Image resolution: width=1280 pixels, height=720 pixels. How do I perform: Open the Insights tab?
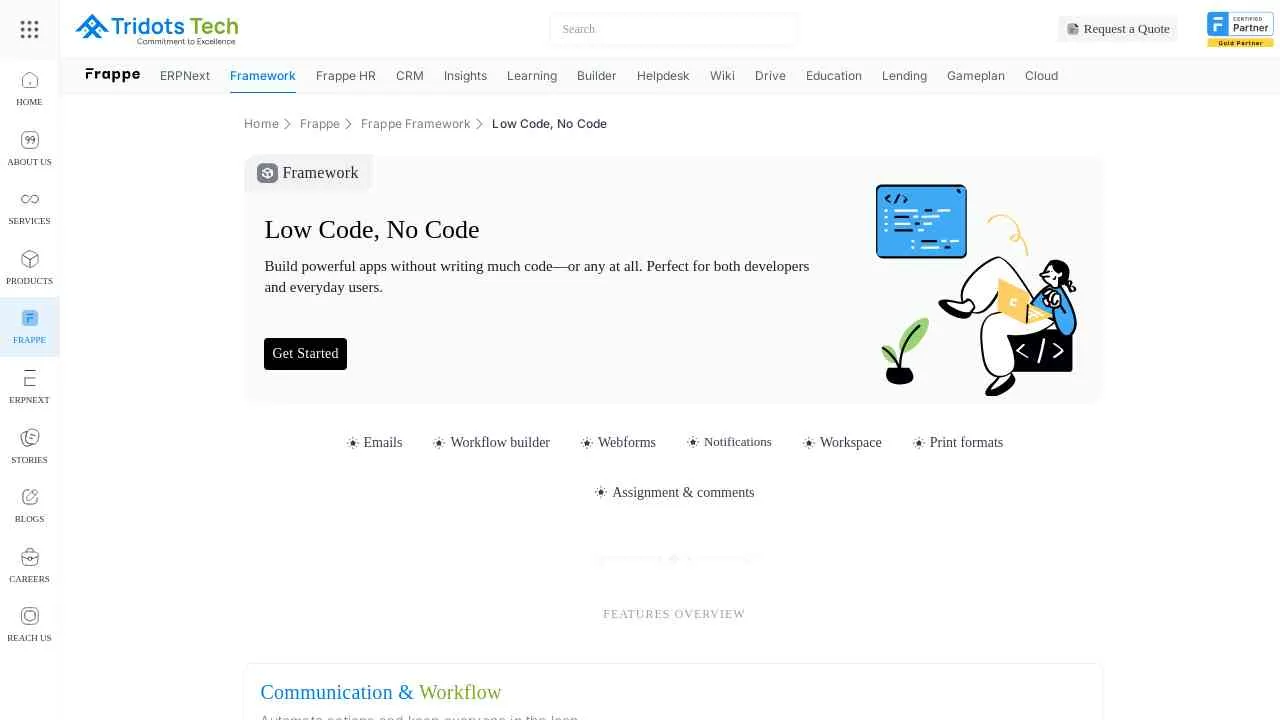(465, 76)
